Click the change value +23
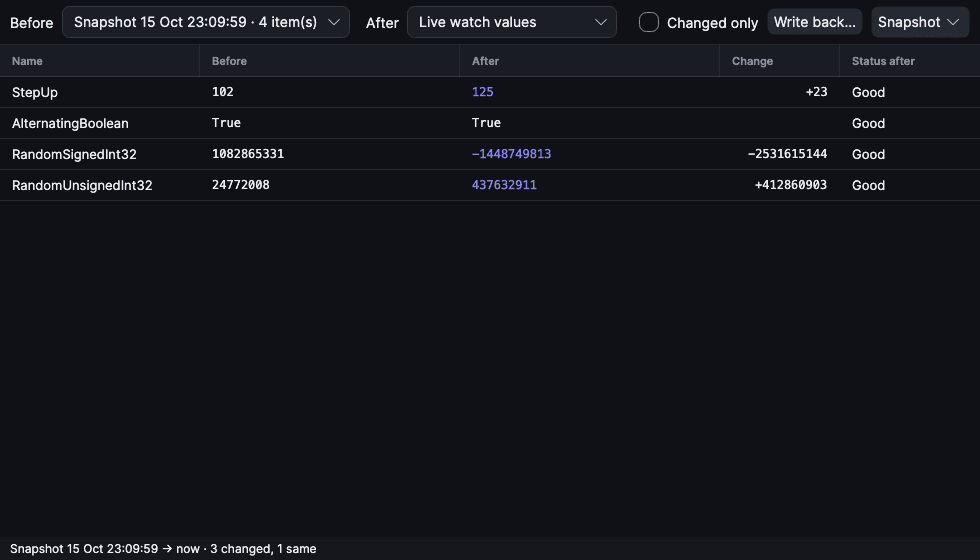 coord(816,92)
